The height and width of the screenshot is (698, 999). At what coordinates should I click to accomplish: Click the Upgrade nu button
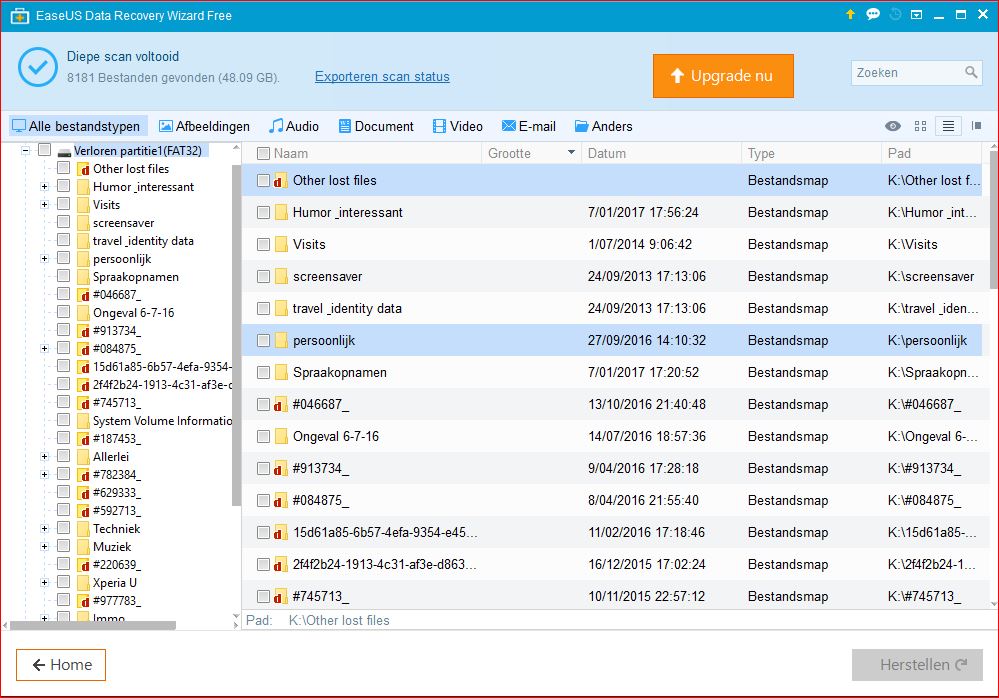point(723,76)
